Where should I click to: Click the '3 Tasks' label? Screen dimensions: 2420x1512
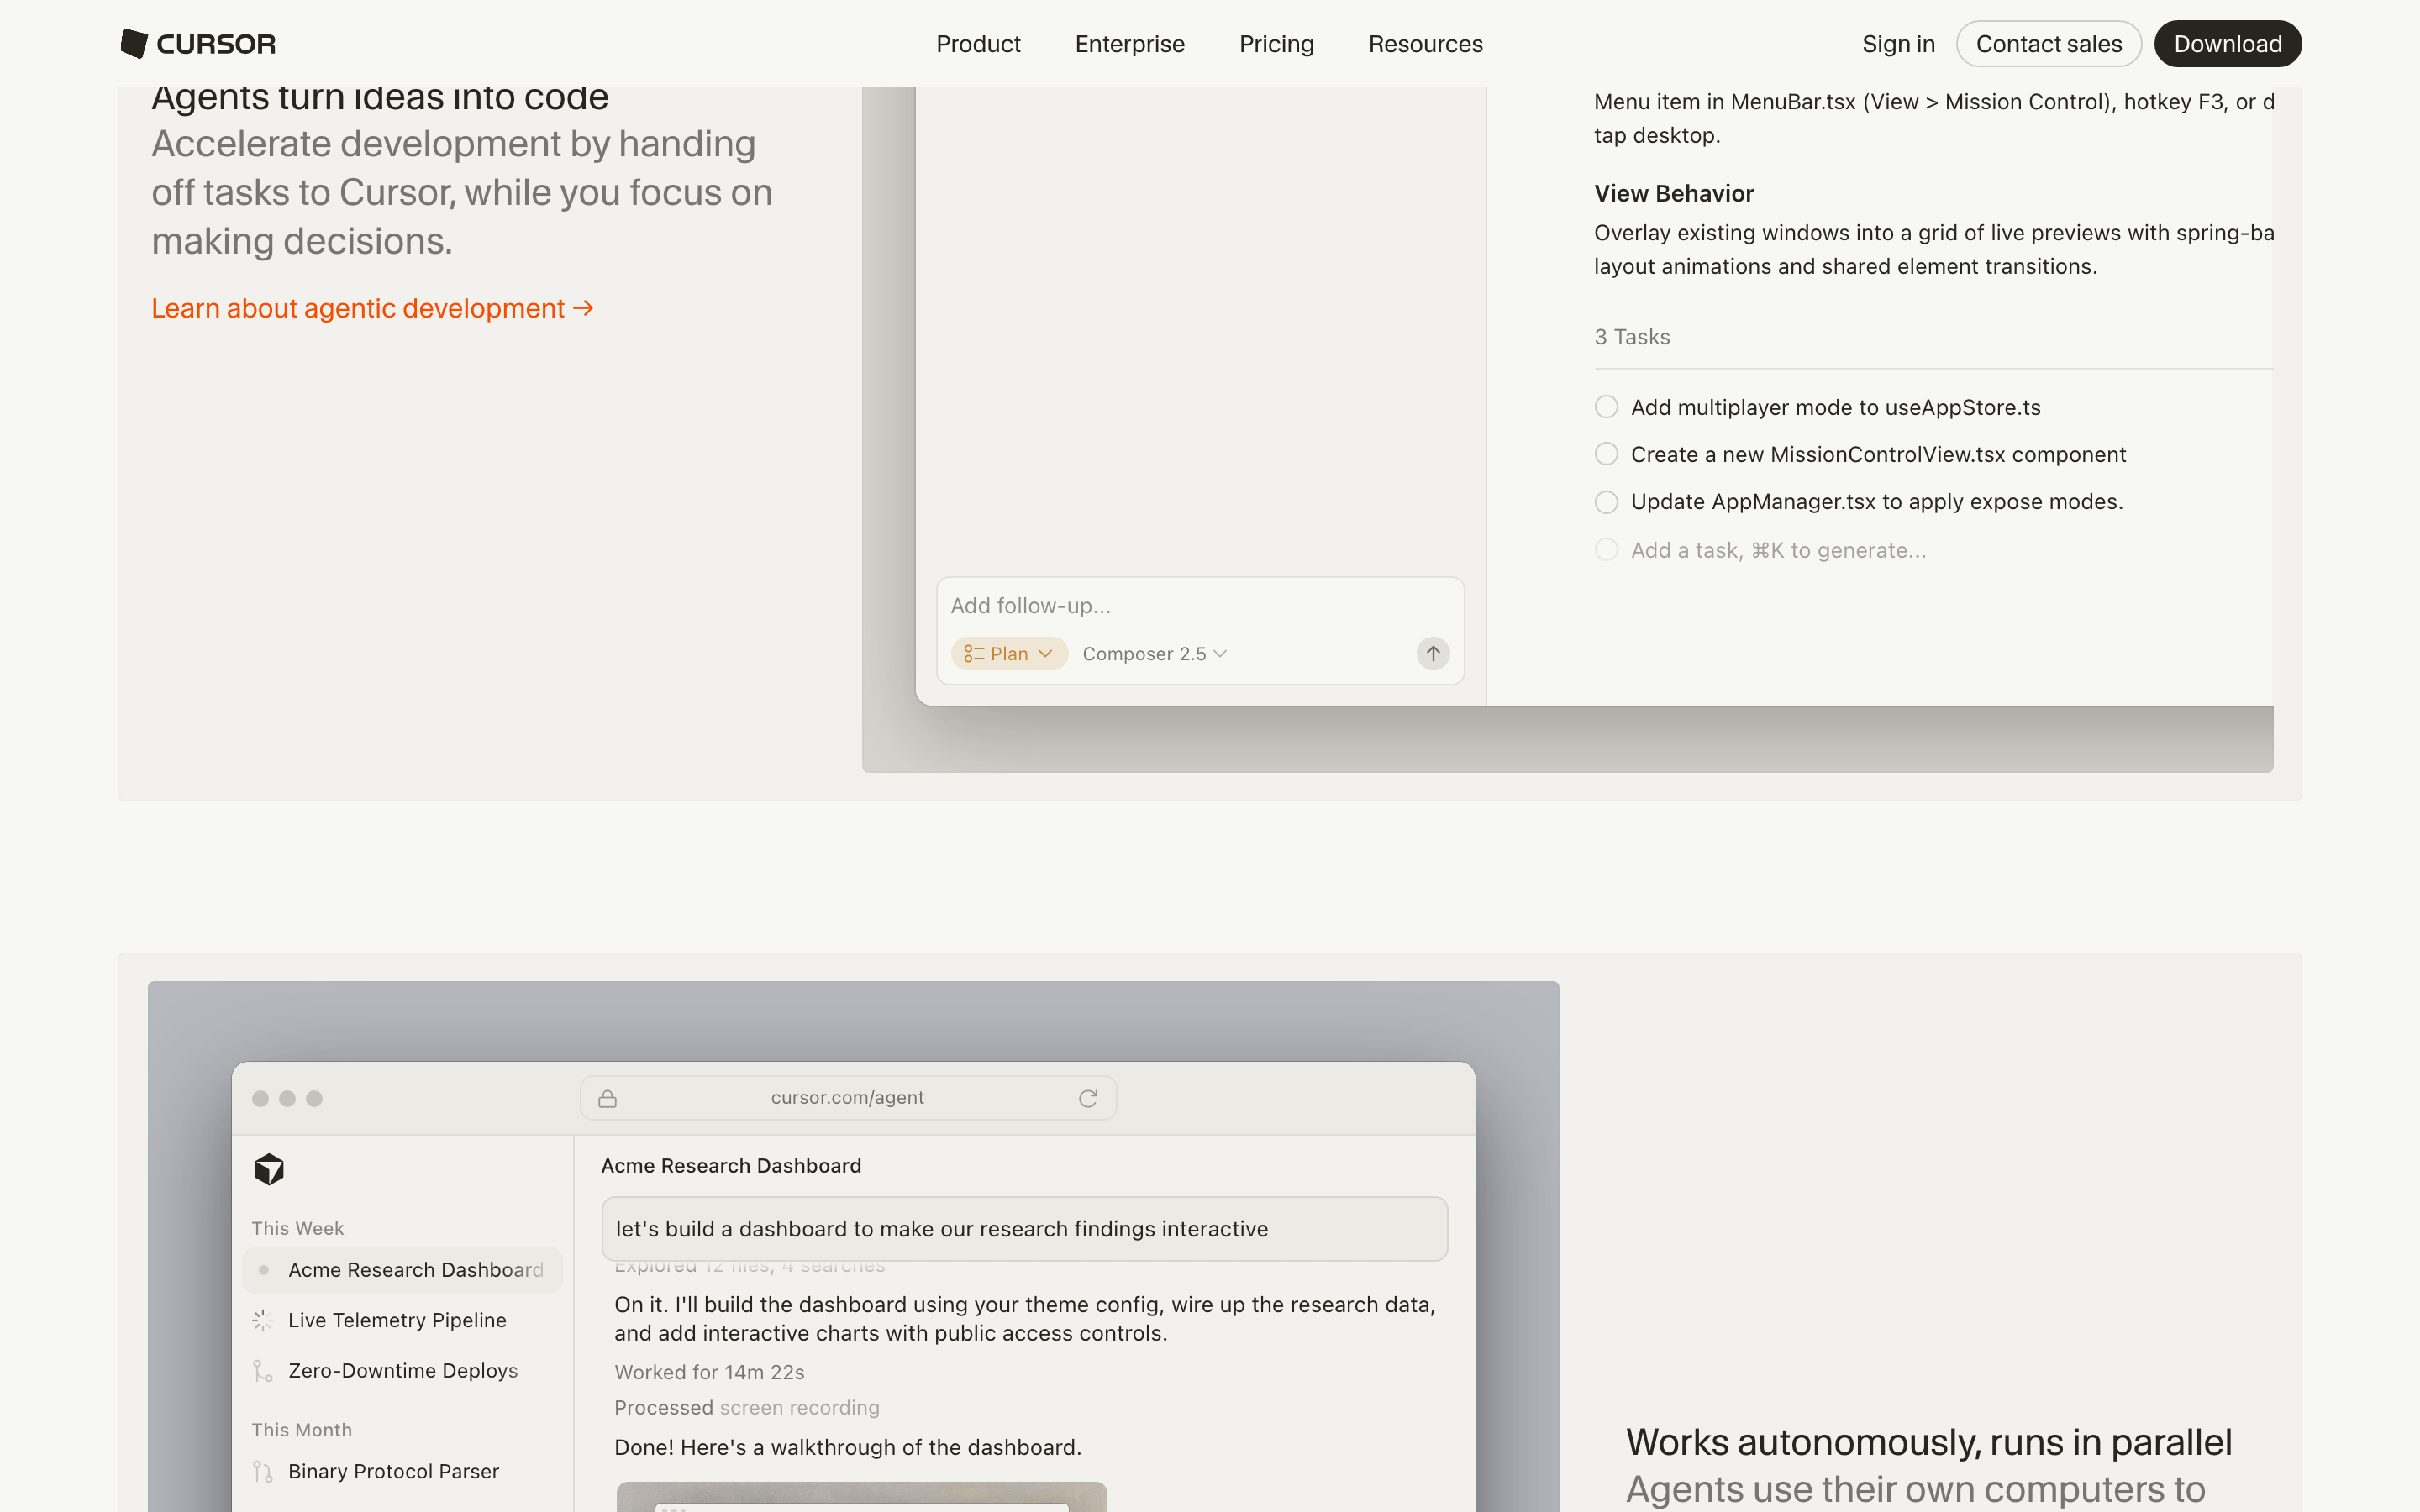pos(1632,337)
